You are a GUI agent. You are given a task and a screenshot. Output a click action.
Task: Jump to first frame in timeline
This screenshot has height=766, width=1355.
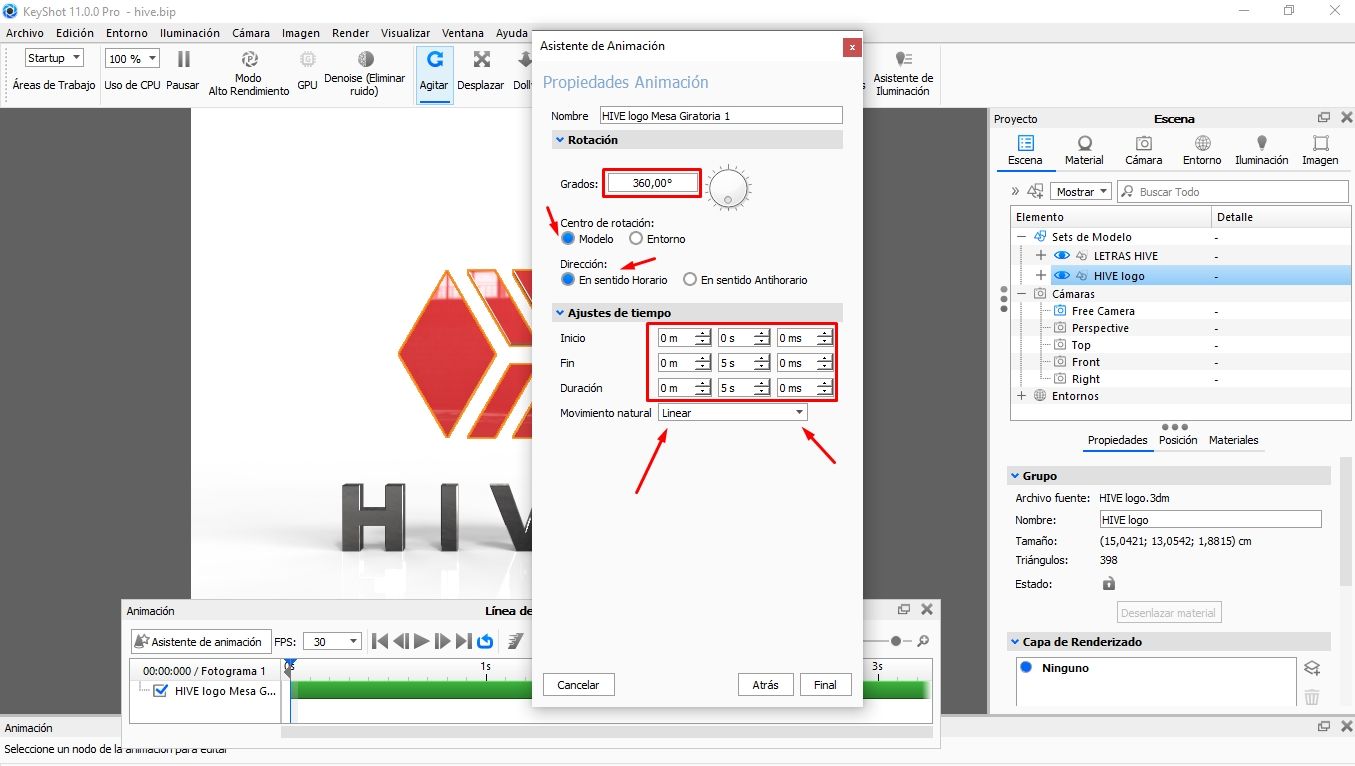(380, 641)
